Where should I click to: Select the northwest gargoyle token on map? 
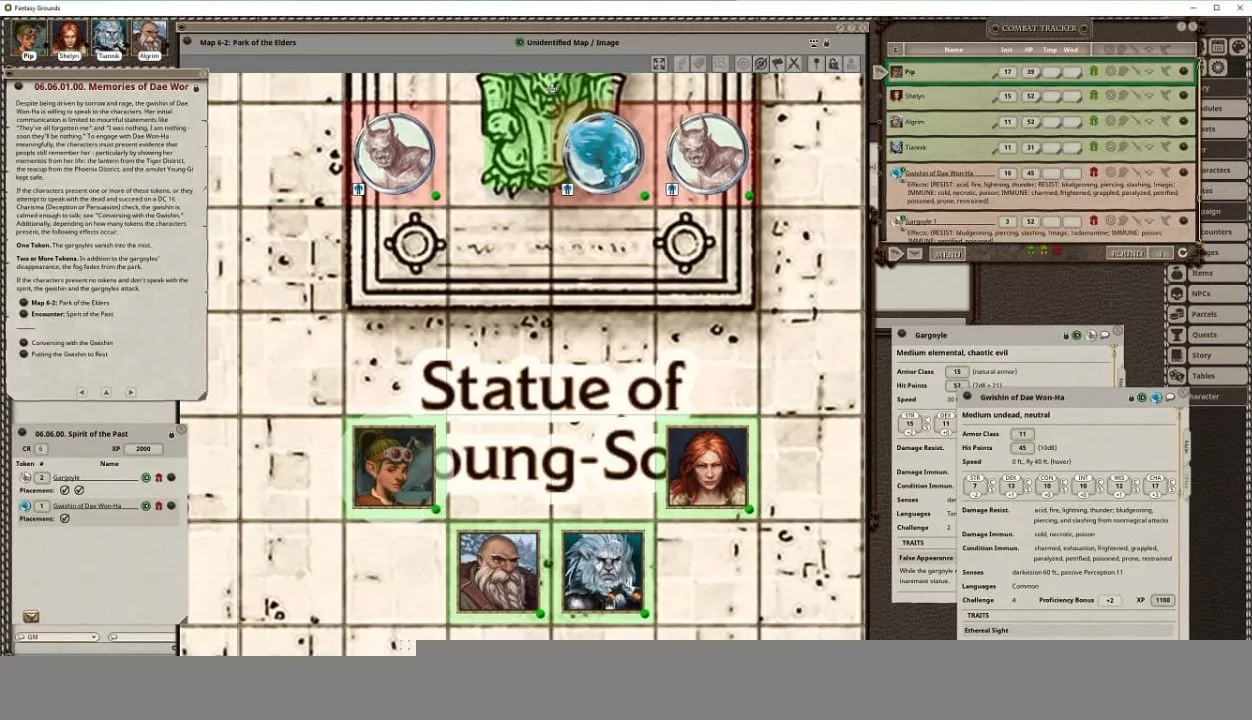[395, 153]
